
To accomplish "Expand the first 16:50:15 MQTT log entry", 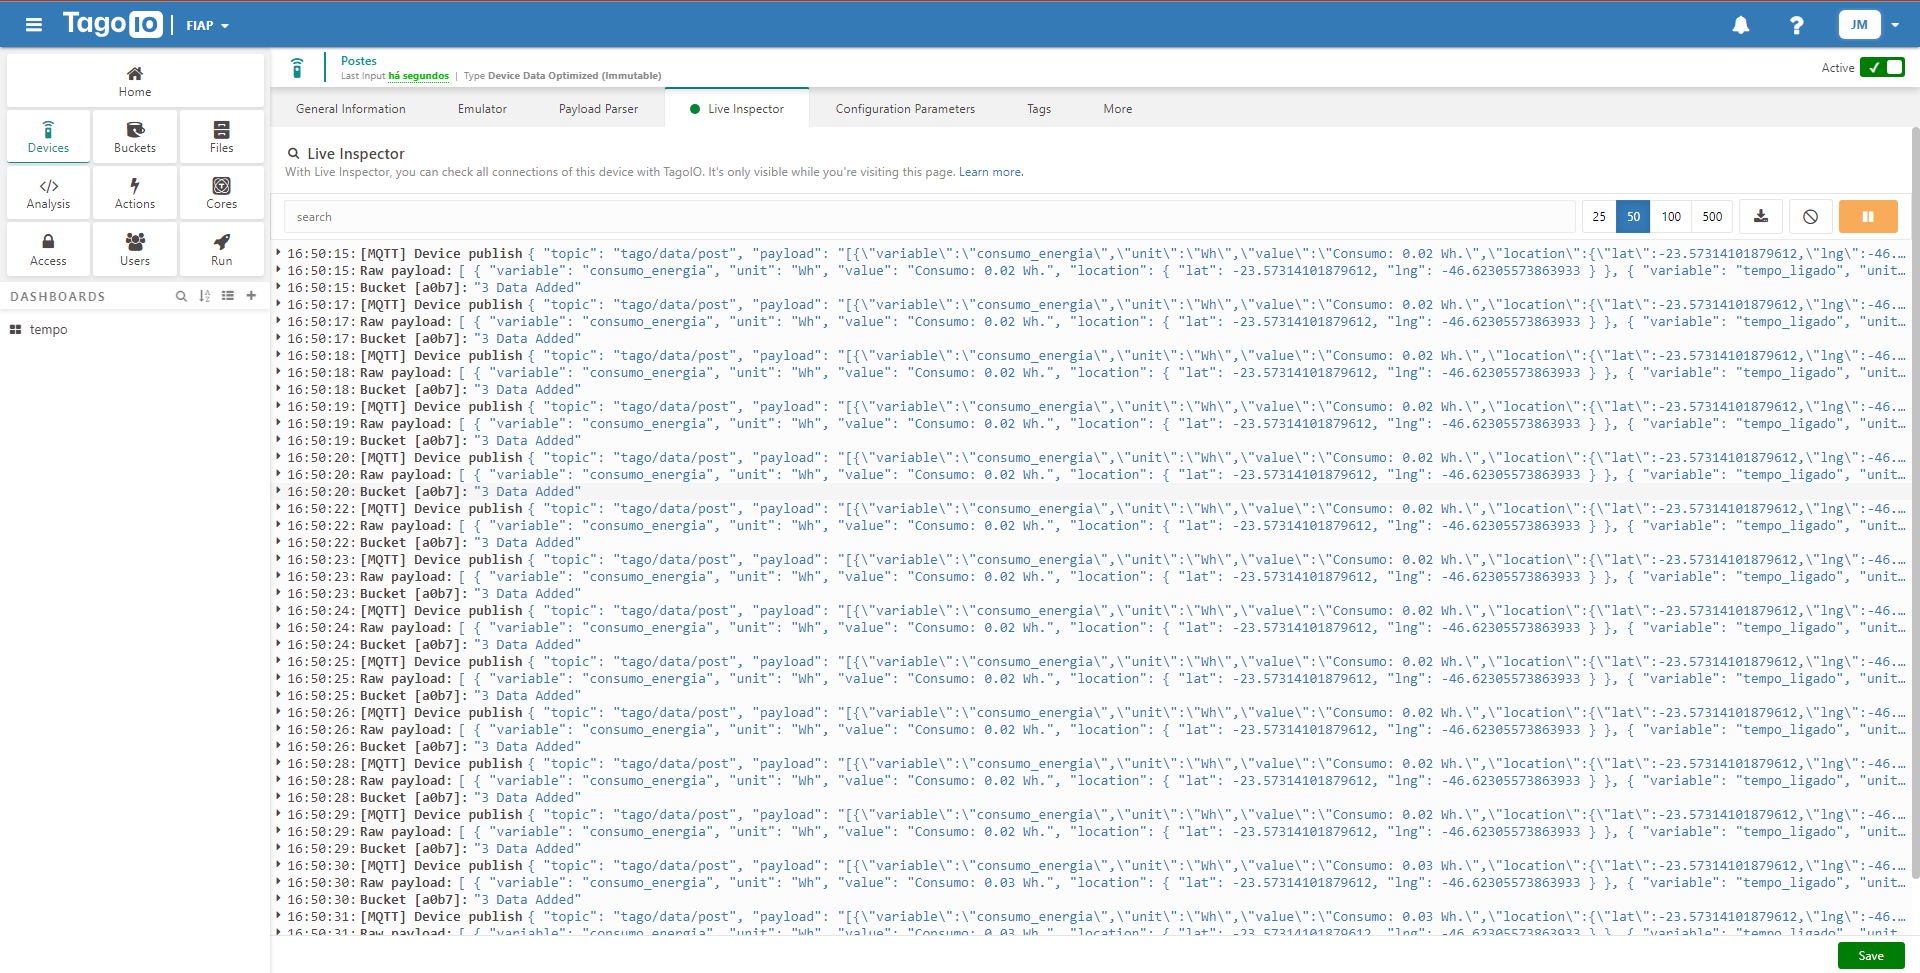I will tap(279, 253).
